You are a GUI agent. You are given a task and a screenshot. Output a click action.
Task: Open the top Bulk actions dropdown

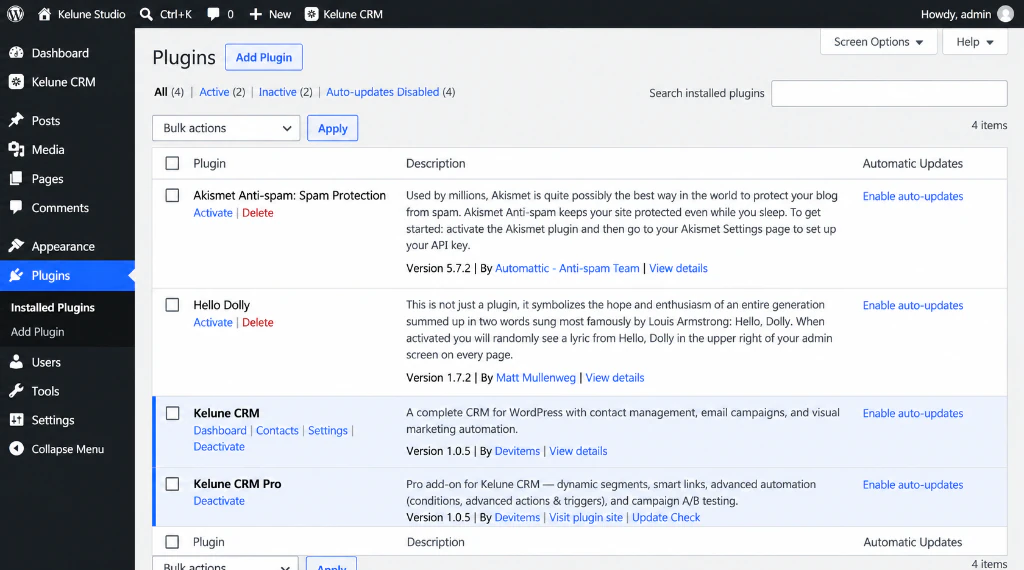pyautogui.click(x=226, y=128)
